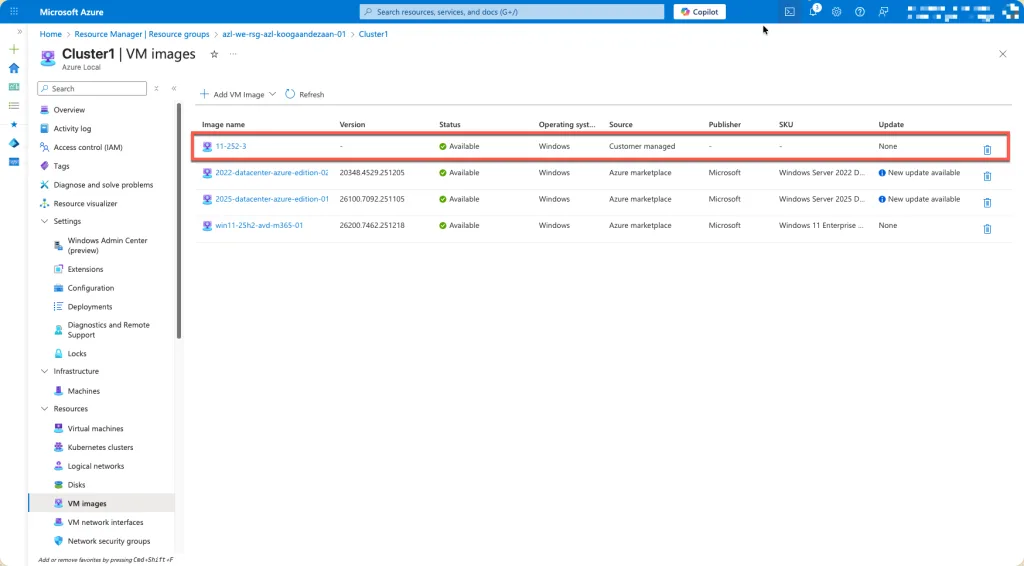Open the 2022-datacenter-azure-edition image link
This screenshot has width=1024, height=566.
271,173
